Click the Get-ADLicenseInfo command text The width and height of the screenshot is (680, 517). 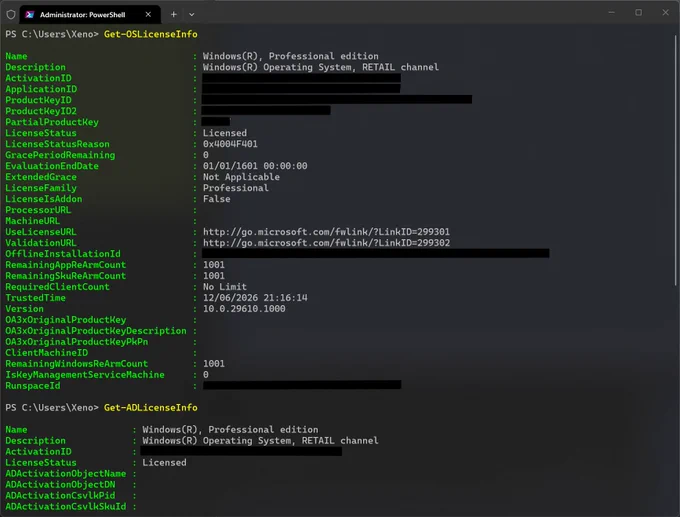tap(150, 408)
